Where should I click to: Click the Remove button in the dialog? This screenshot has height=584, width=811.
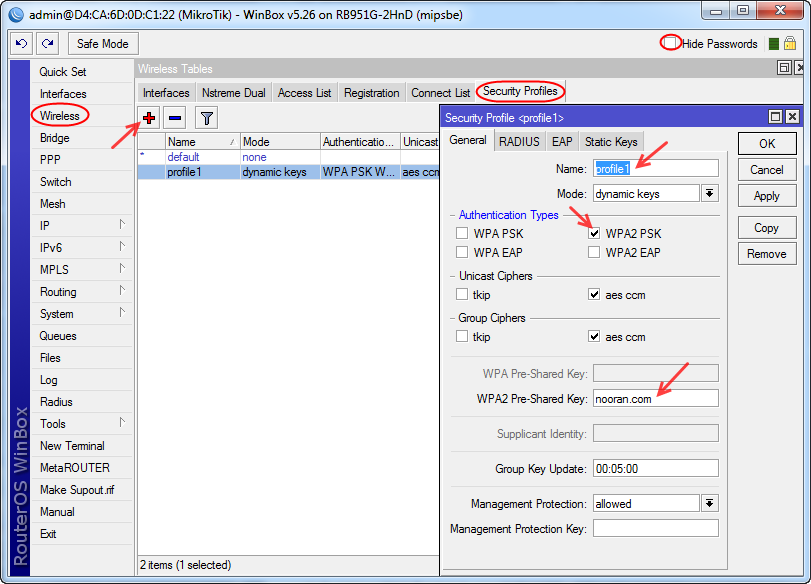coord(767,254)
